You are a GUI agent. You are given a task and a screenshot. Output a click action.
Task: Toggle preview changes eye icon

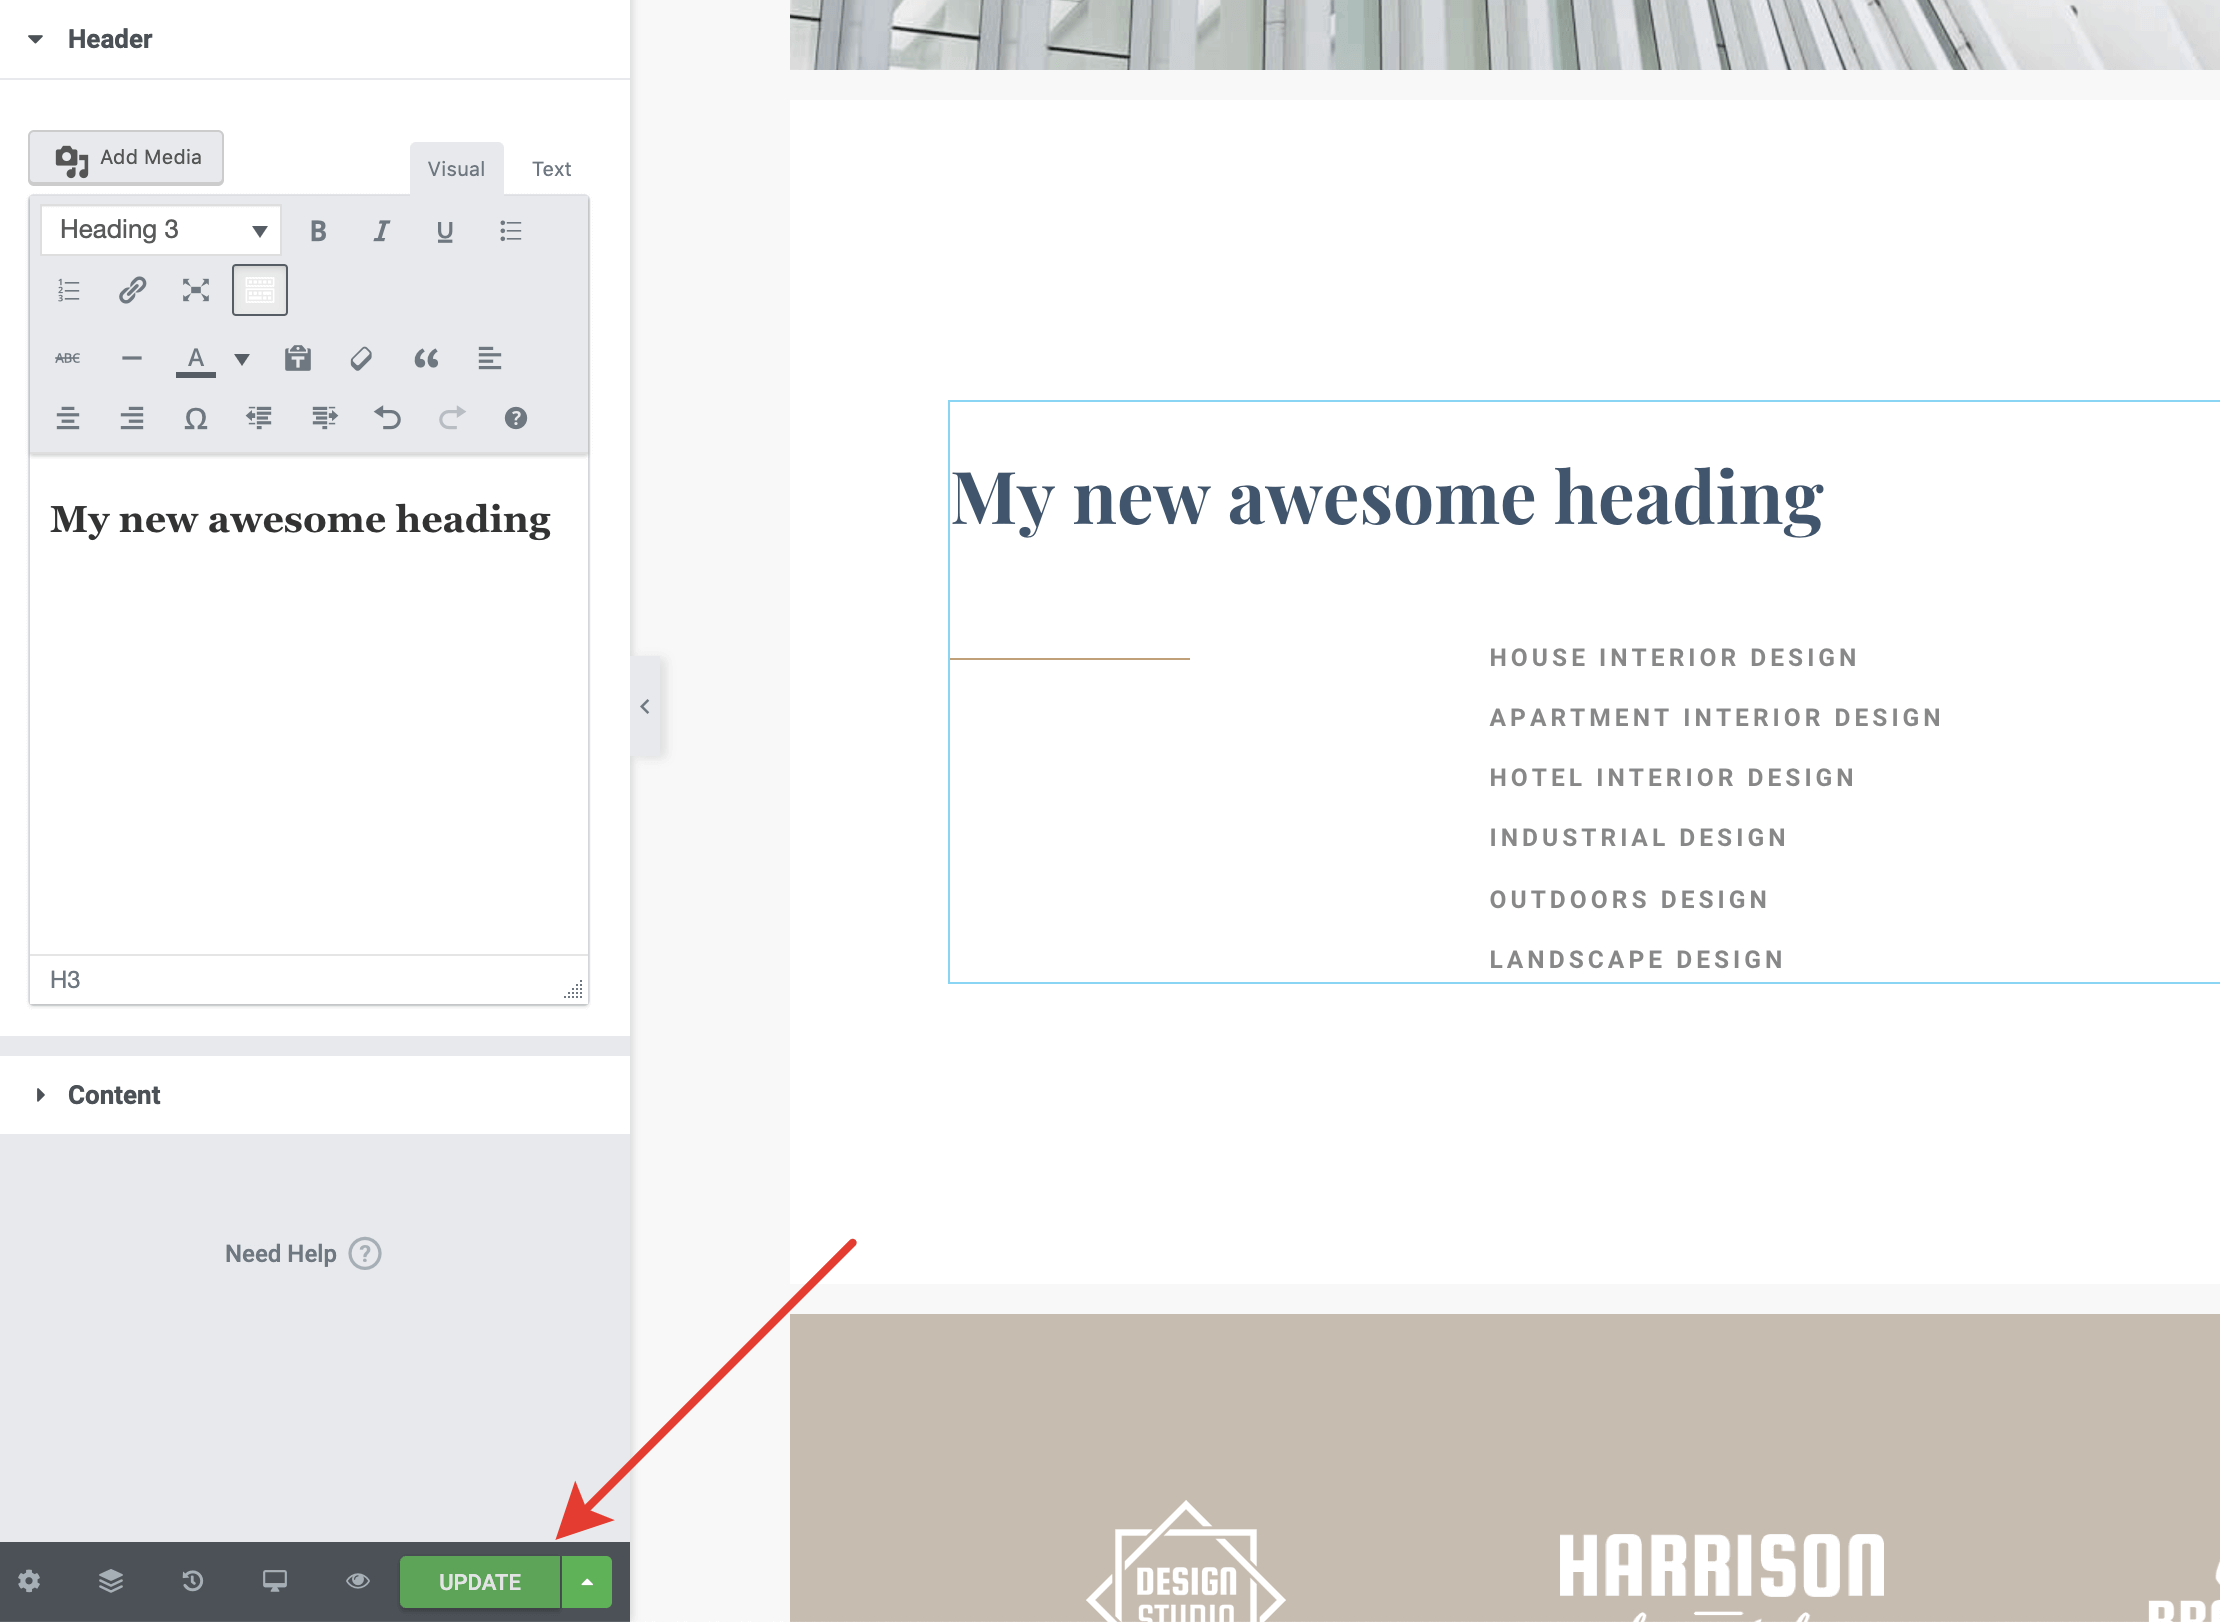(357, 1581)
